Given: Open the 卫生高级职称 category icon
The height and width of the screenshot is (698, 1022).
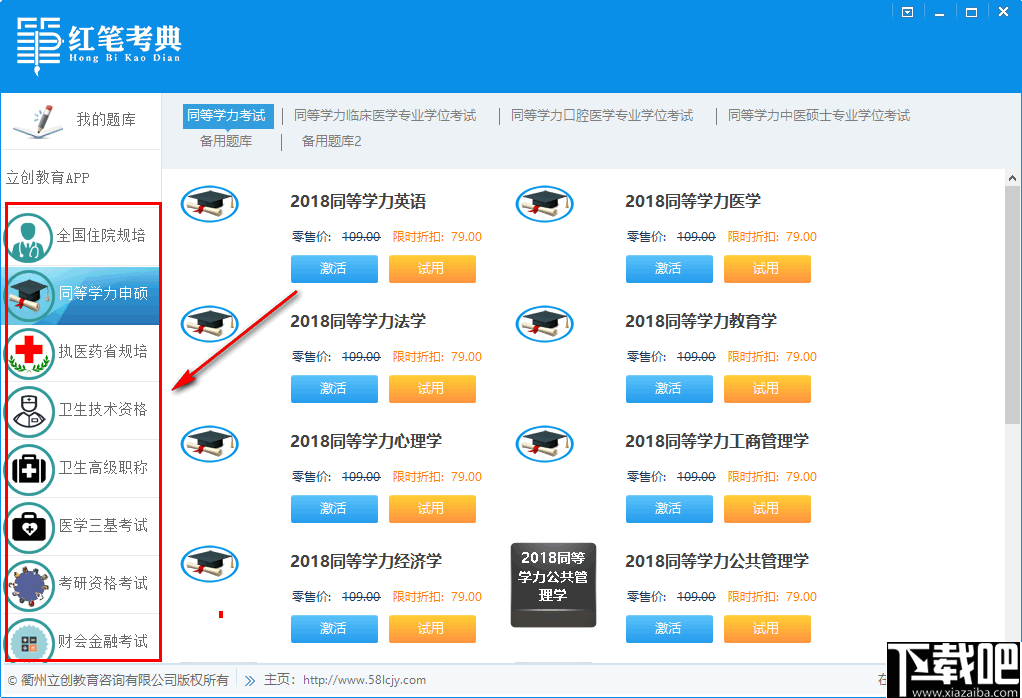Looking at the screenshot, I should click(29, 470).
